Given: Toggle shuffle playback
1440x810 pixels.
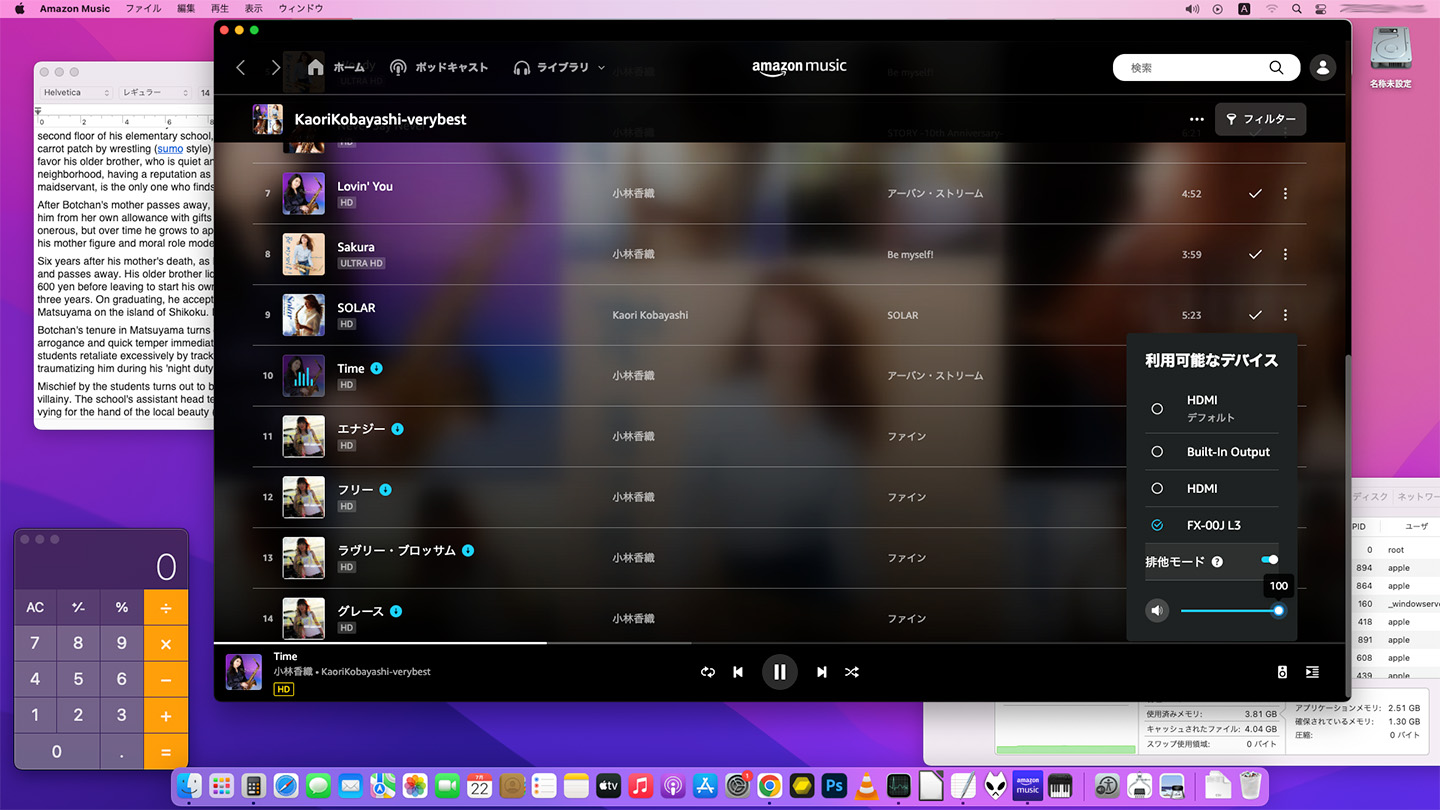Looking at the screenshot, I should tap(852, 672).
